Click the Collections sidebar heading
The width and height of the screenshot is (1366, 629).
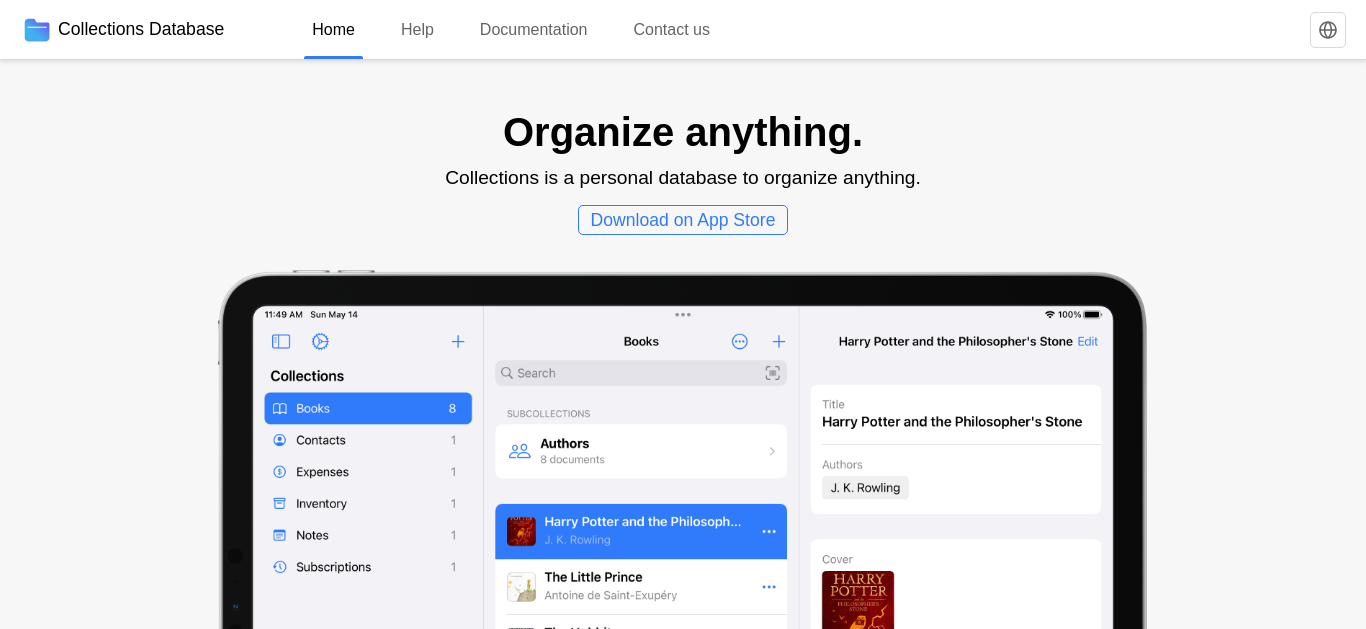307,376
